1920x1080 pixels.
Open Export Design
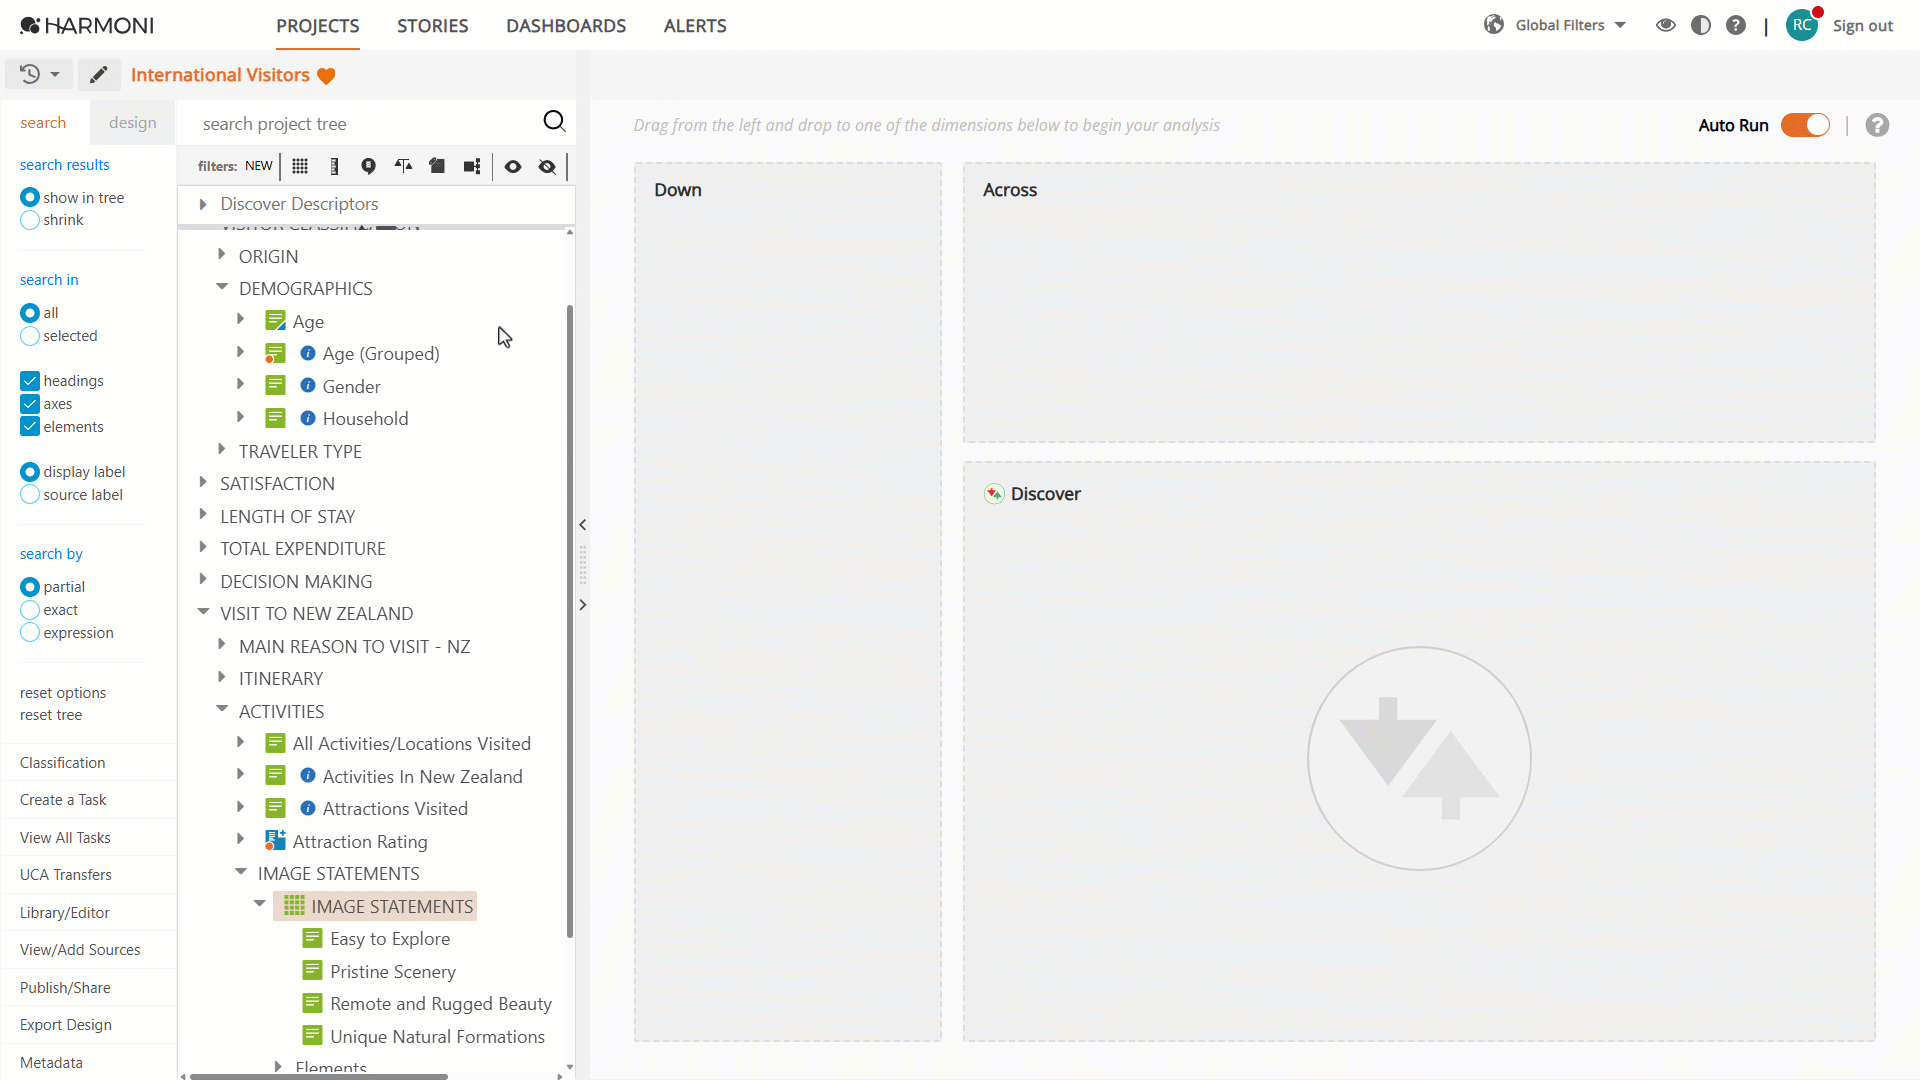pyautogui.click(x=66, y=1025)
